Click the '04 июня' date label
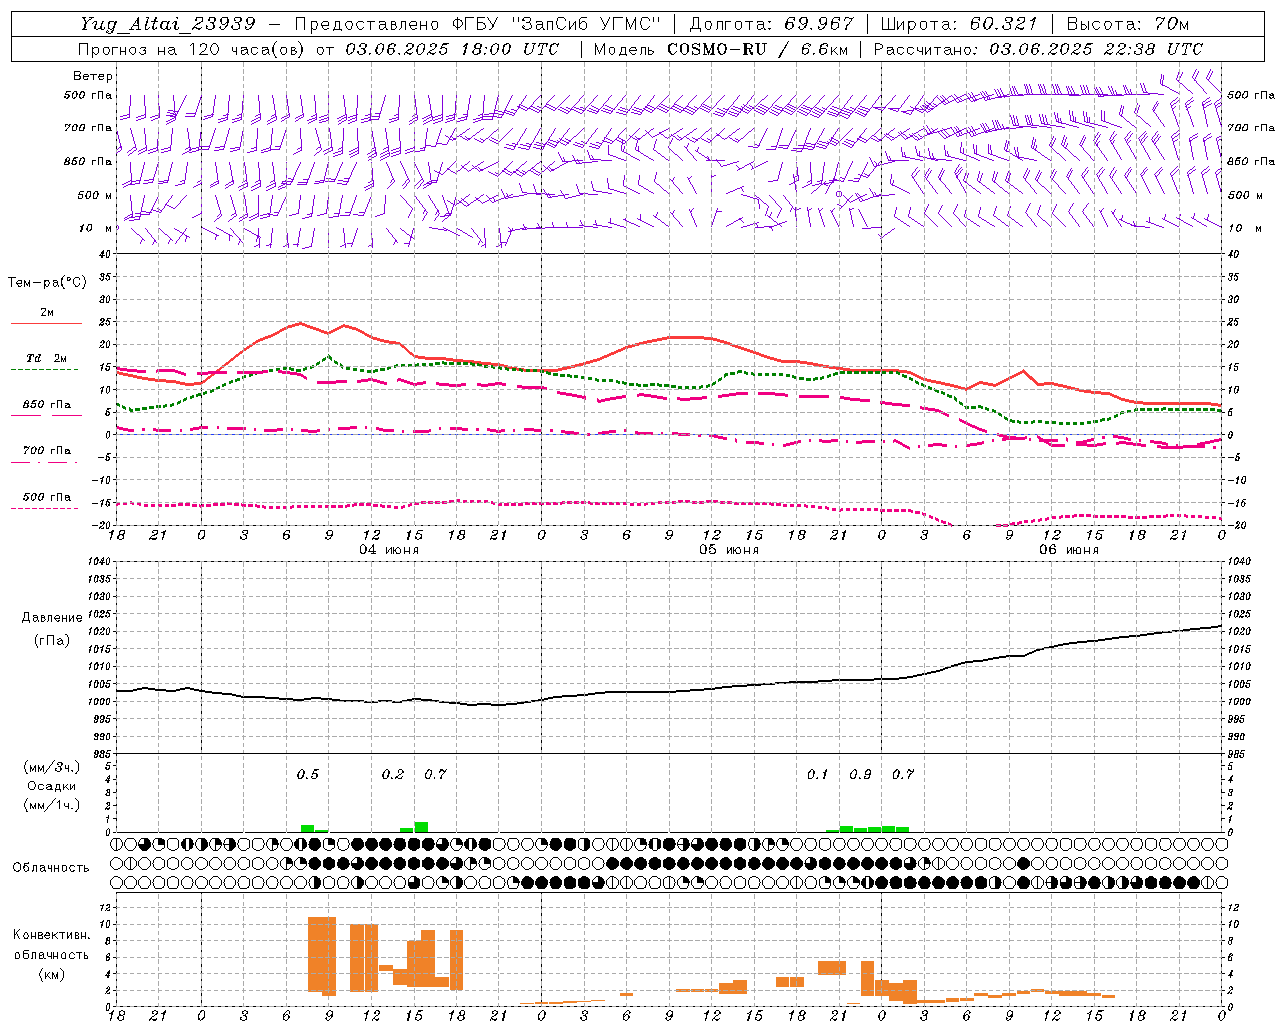The image size is (1280, 1024). click(x=389, y=550)
